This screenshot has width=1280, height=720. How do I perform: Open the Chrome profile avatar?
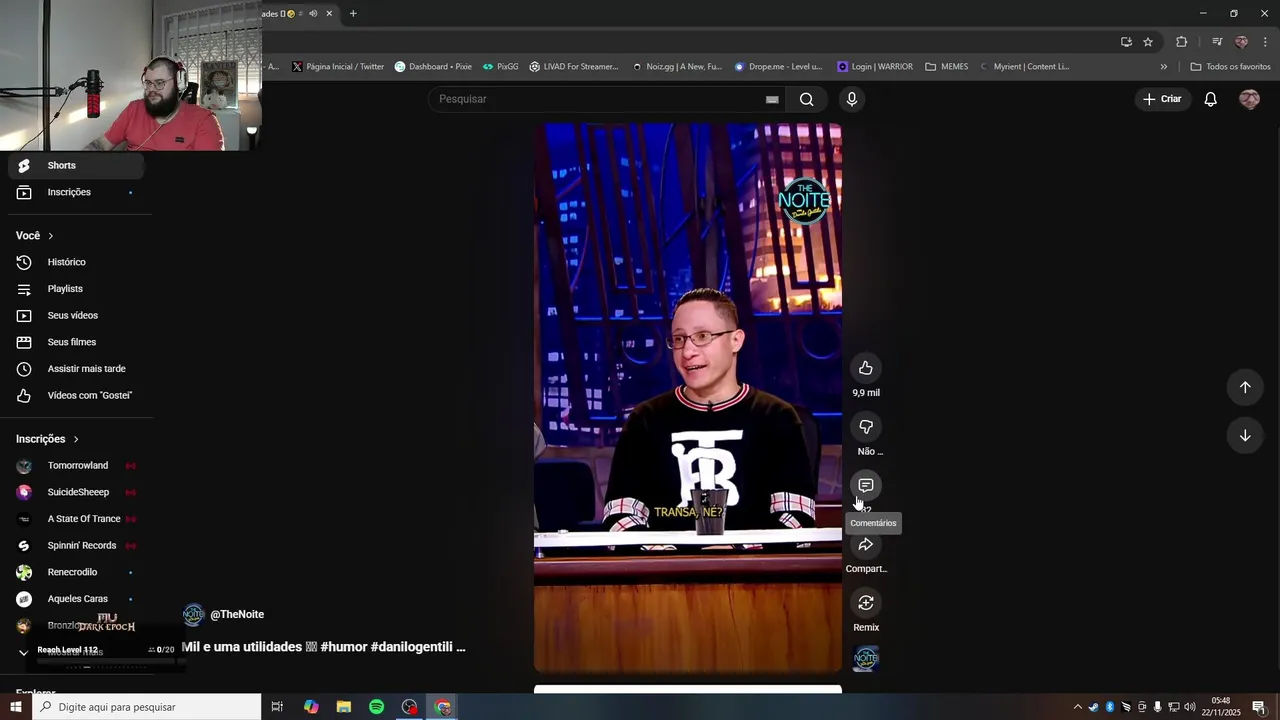(x=1241, y=42)
